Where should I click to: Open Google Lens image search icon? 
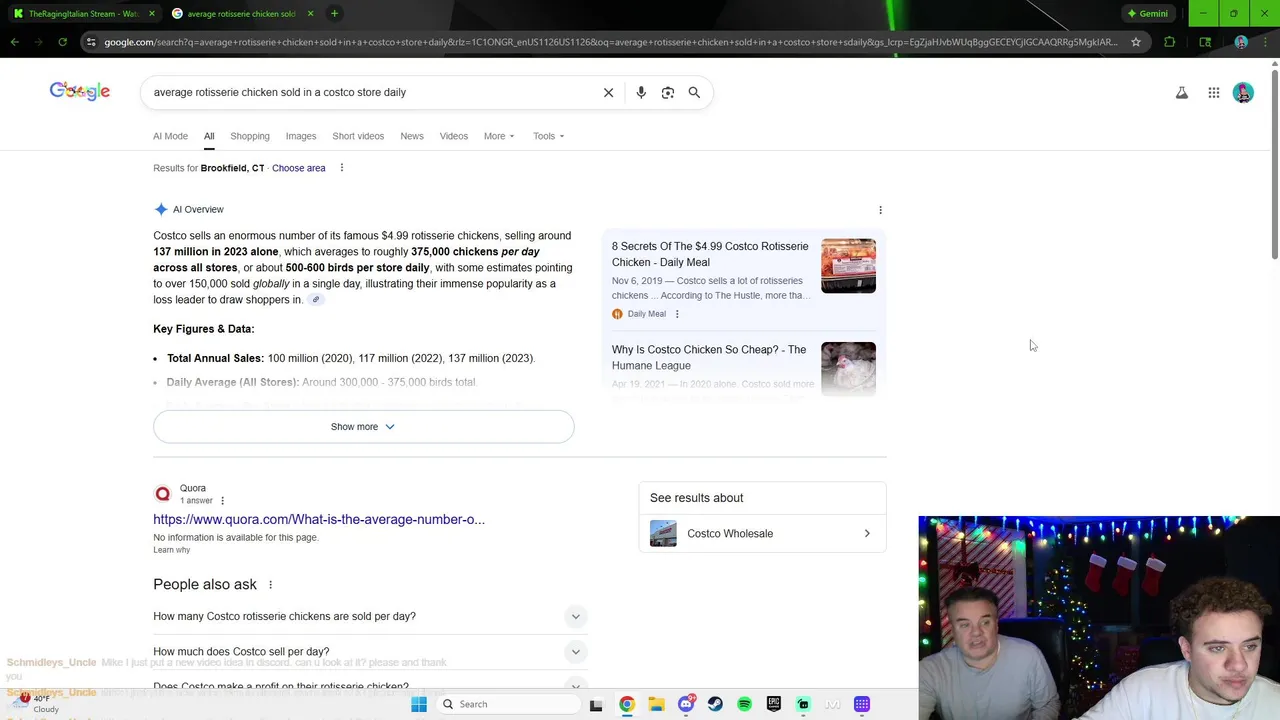click(668, 92)
